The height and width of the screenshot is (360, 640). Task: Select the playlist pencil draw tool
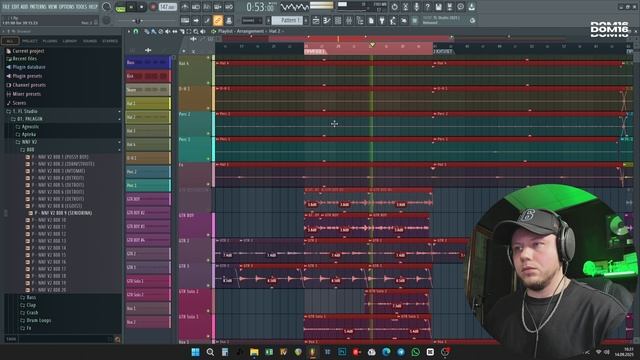(147, 31)
